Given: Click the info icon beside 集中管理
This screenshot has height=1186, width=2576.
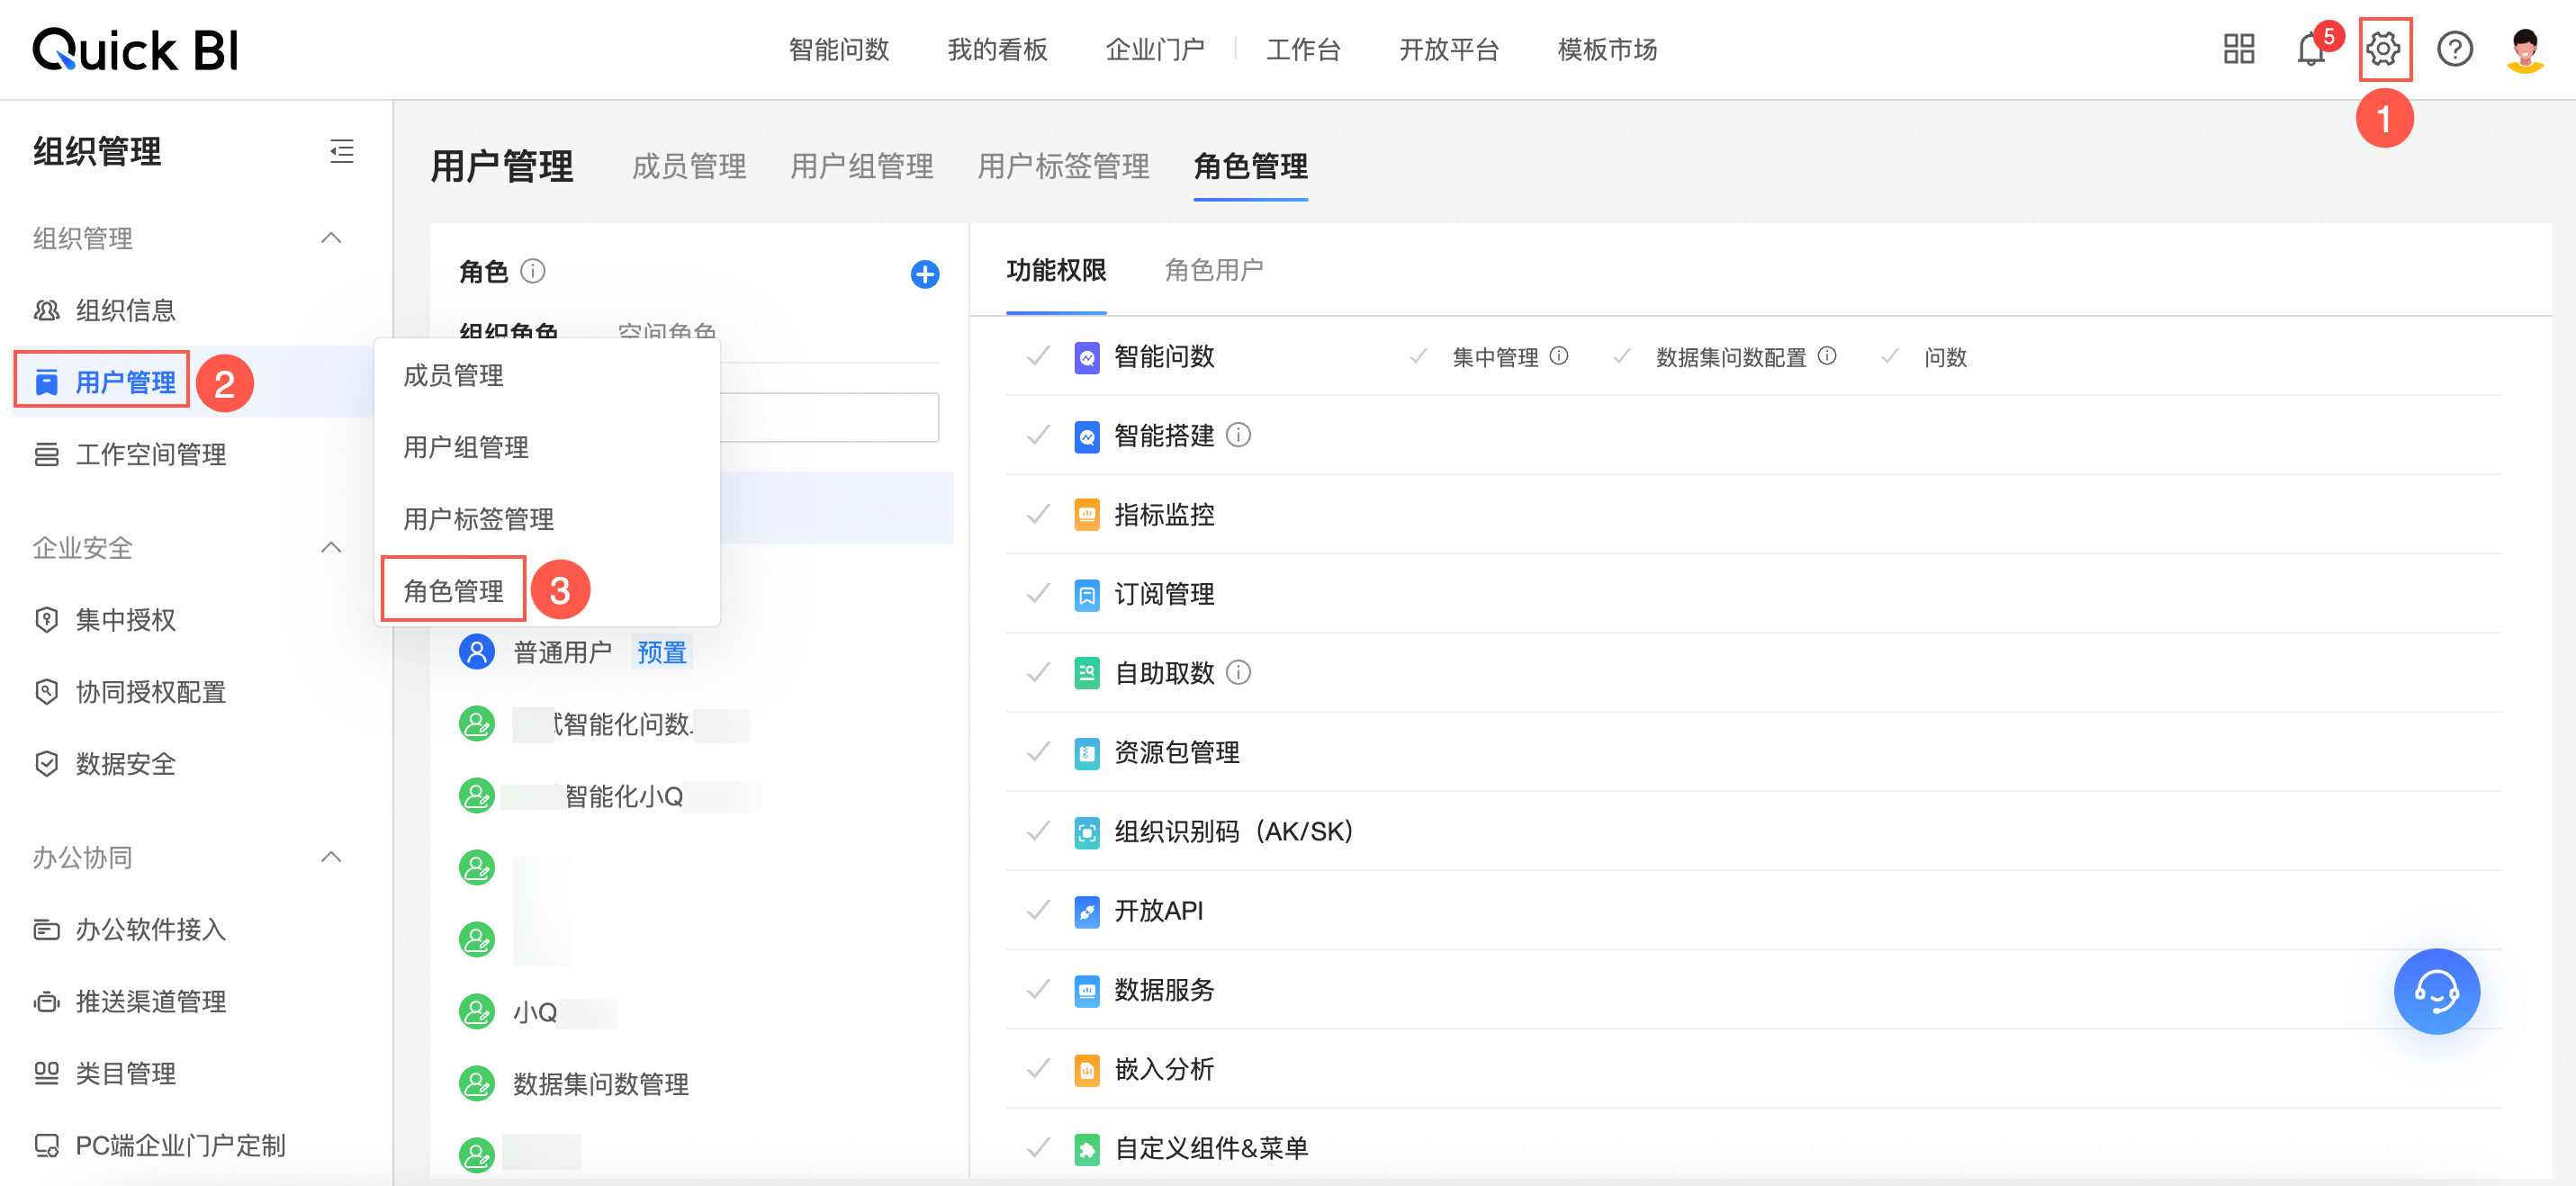Looking at the screenshot, I should click(x=1559, y=356).
